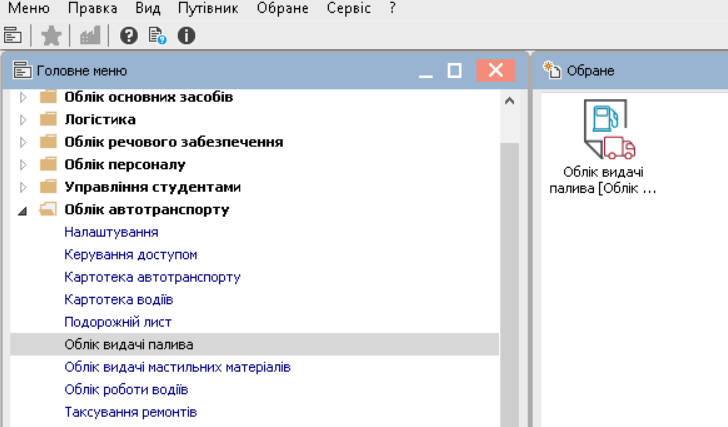Select the Логістика label
728x427 pixels.
pos(100,120)
